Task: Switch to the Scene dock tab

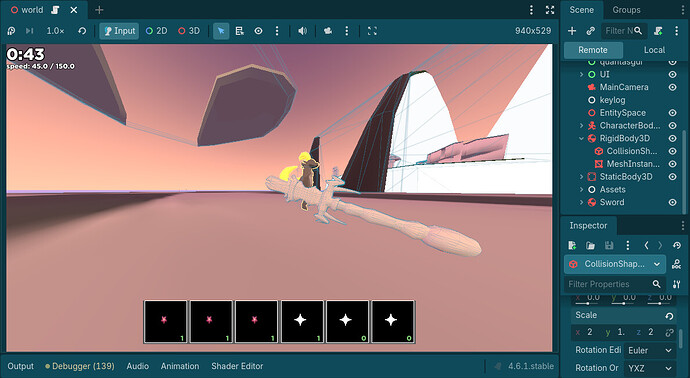Action: coord(581,10)
